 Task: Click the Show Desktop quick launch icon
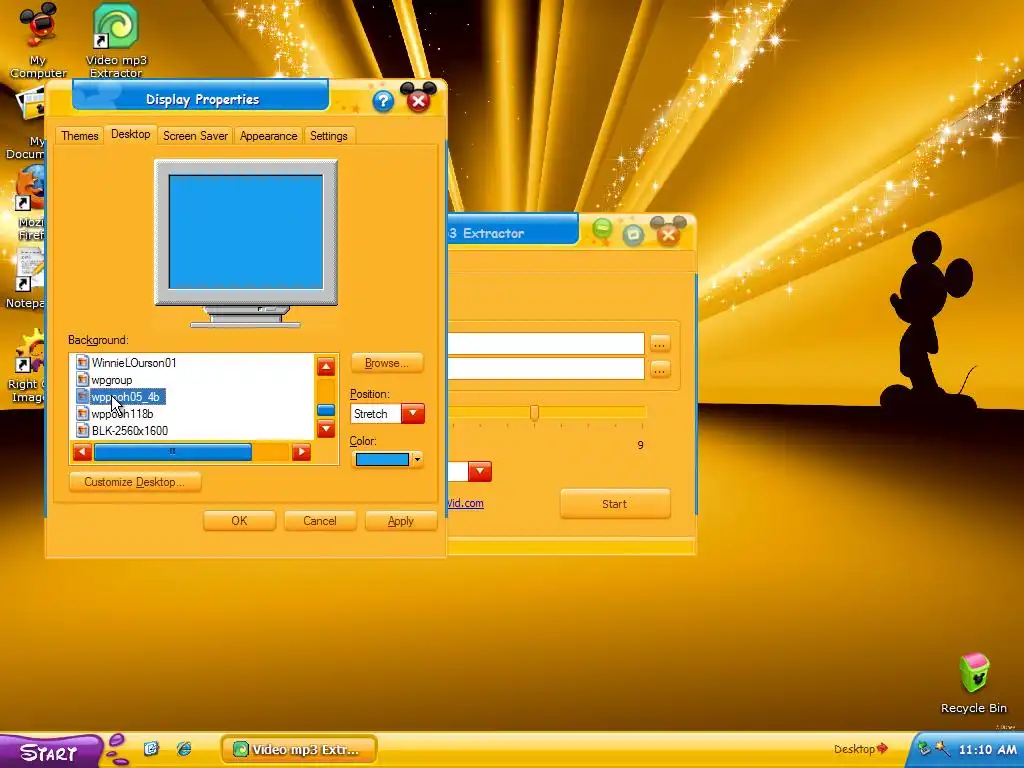(152, 748)
